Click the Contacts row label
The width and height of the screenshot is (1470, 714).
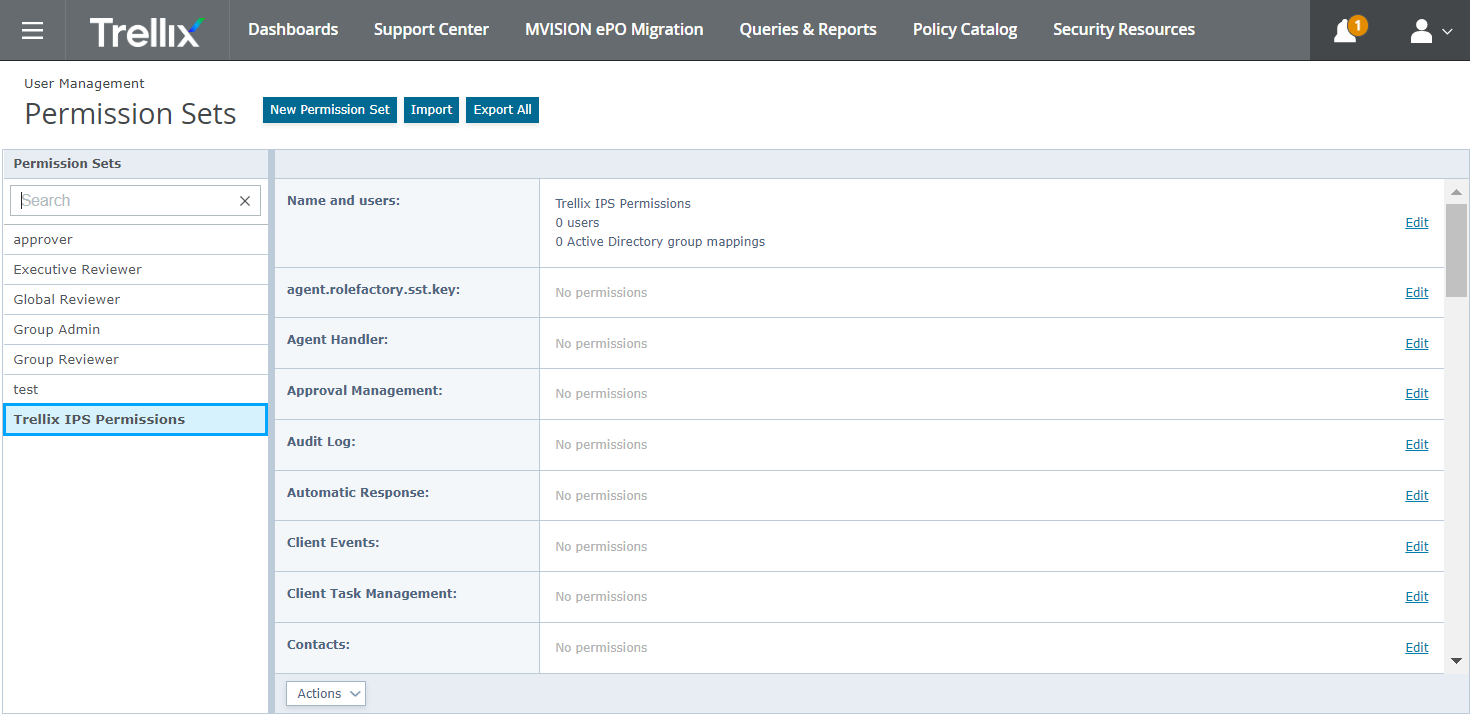click(318, 645)
